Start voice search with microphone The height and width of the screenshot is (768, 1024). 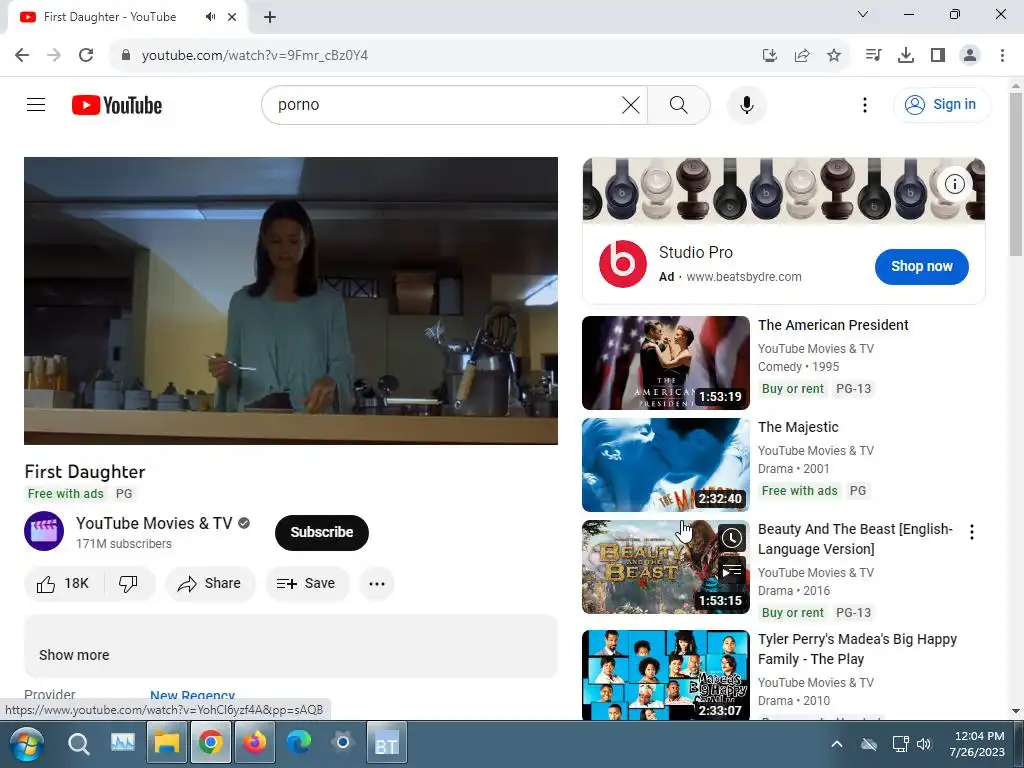[x=746, y=104]
